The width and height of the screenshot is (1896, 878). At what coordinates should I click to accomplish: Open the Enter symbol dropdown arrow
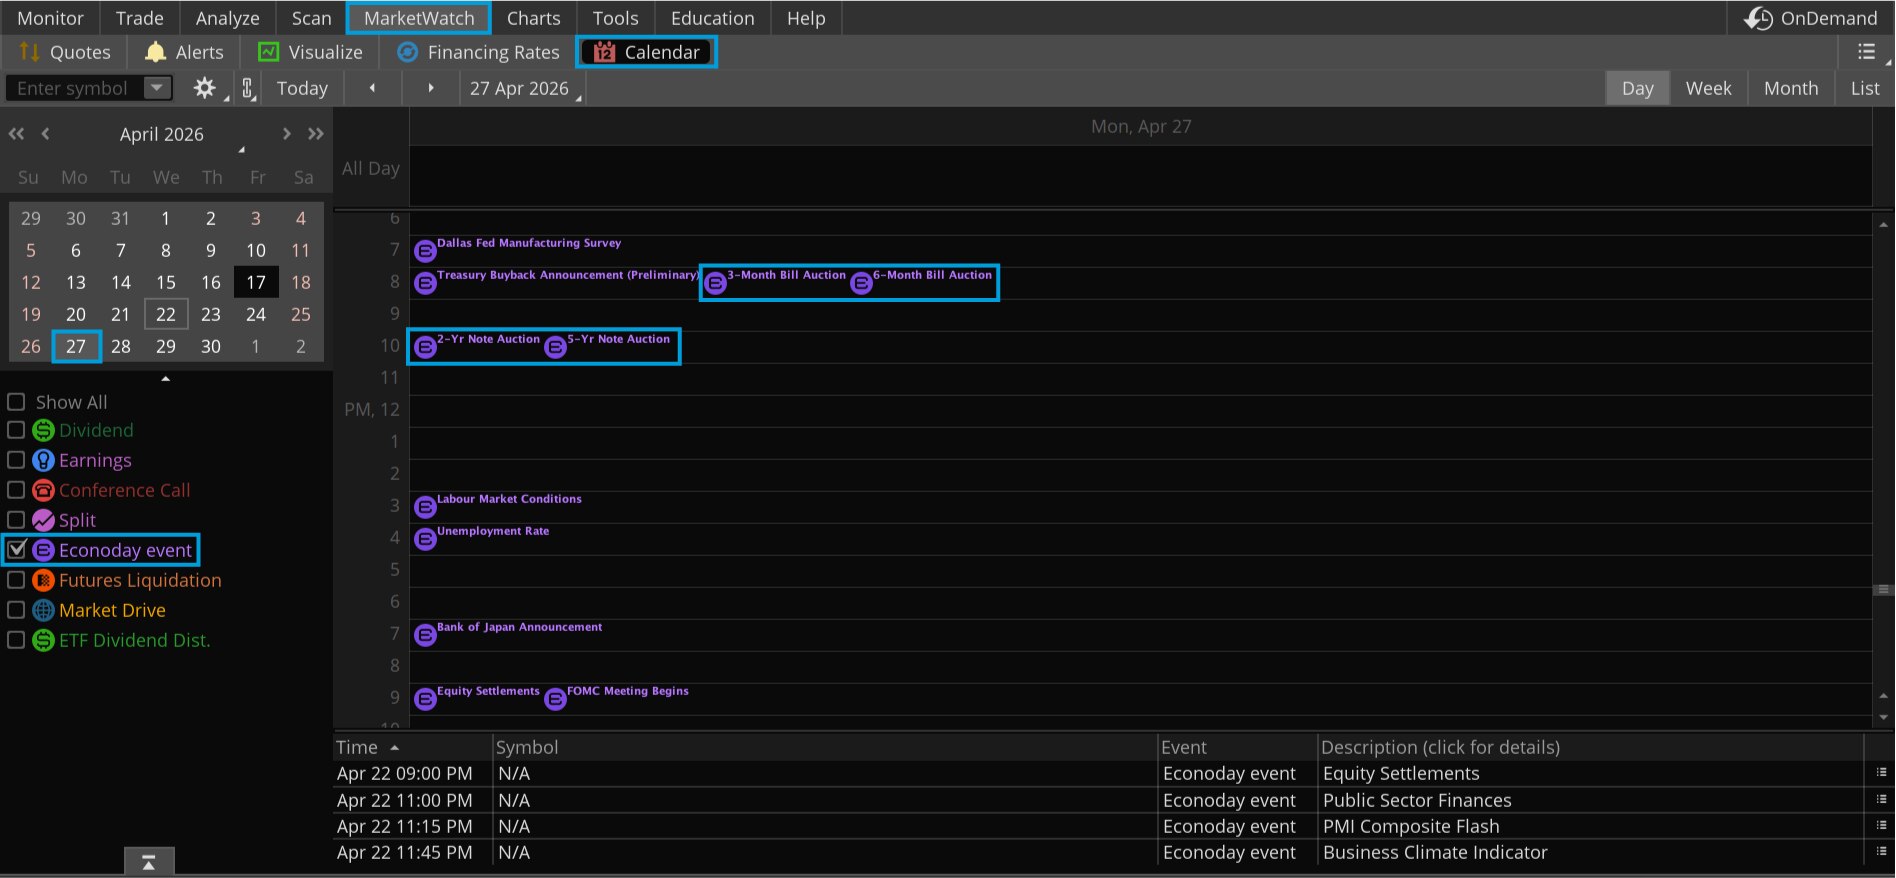[x=156, y=88]
